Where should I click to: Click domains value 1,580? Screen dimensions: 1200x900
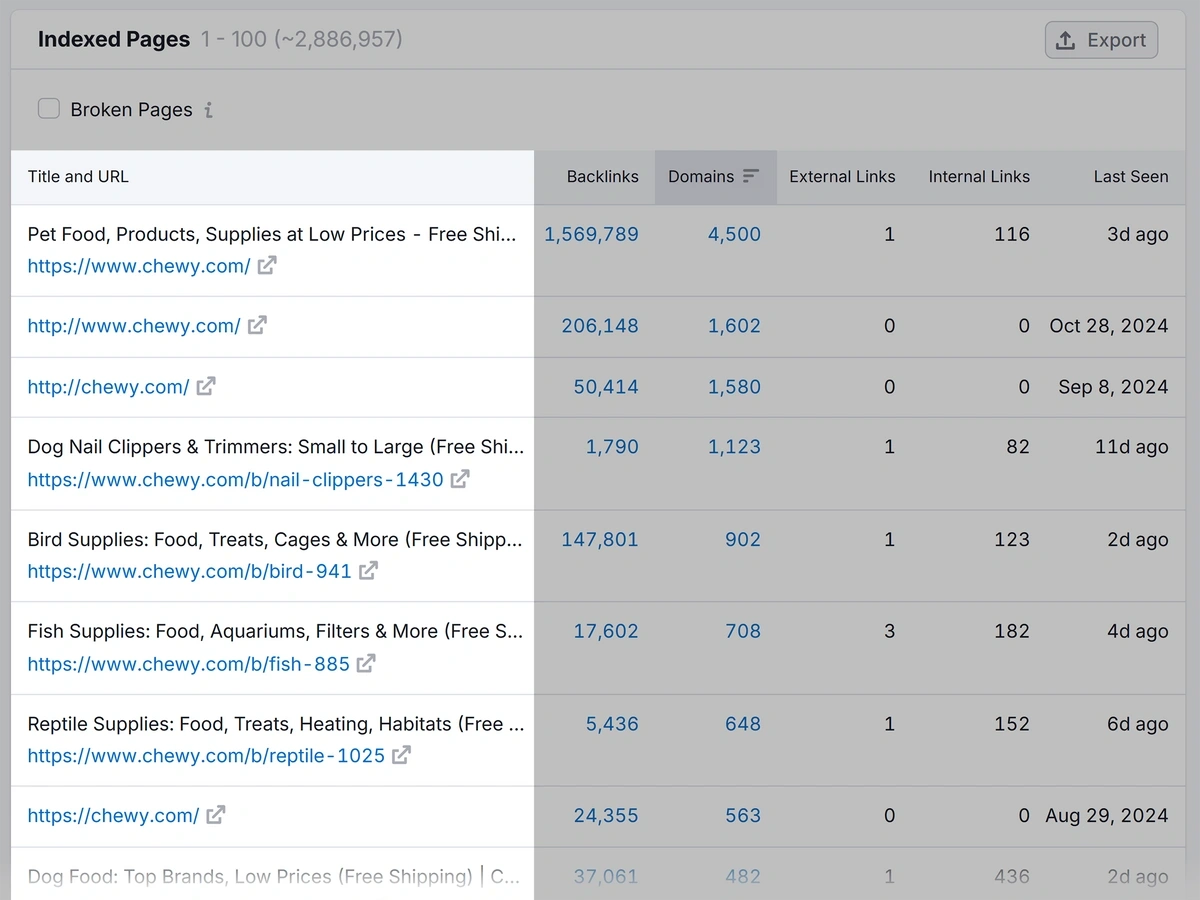(x=734, y=386)
